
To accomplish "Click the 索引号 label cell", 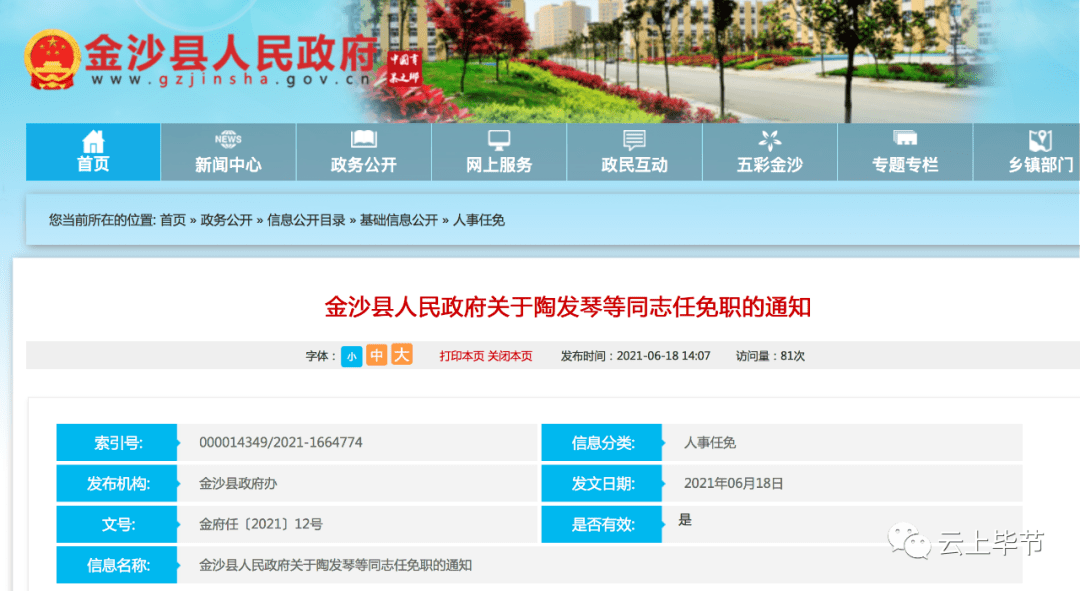I will point(117,442).
